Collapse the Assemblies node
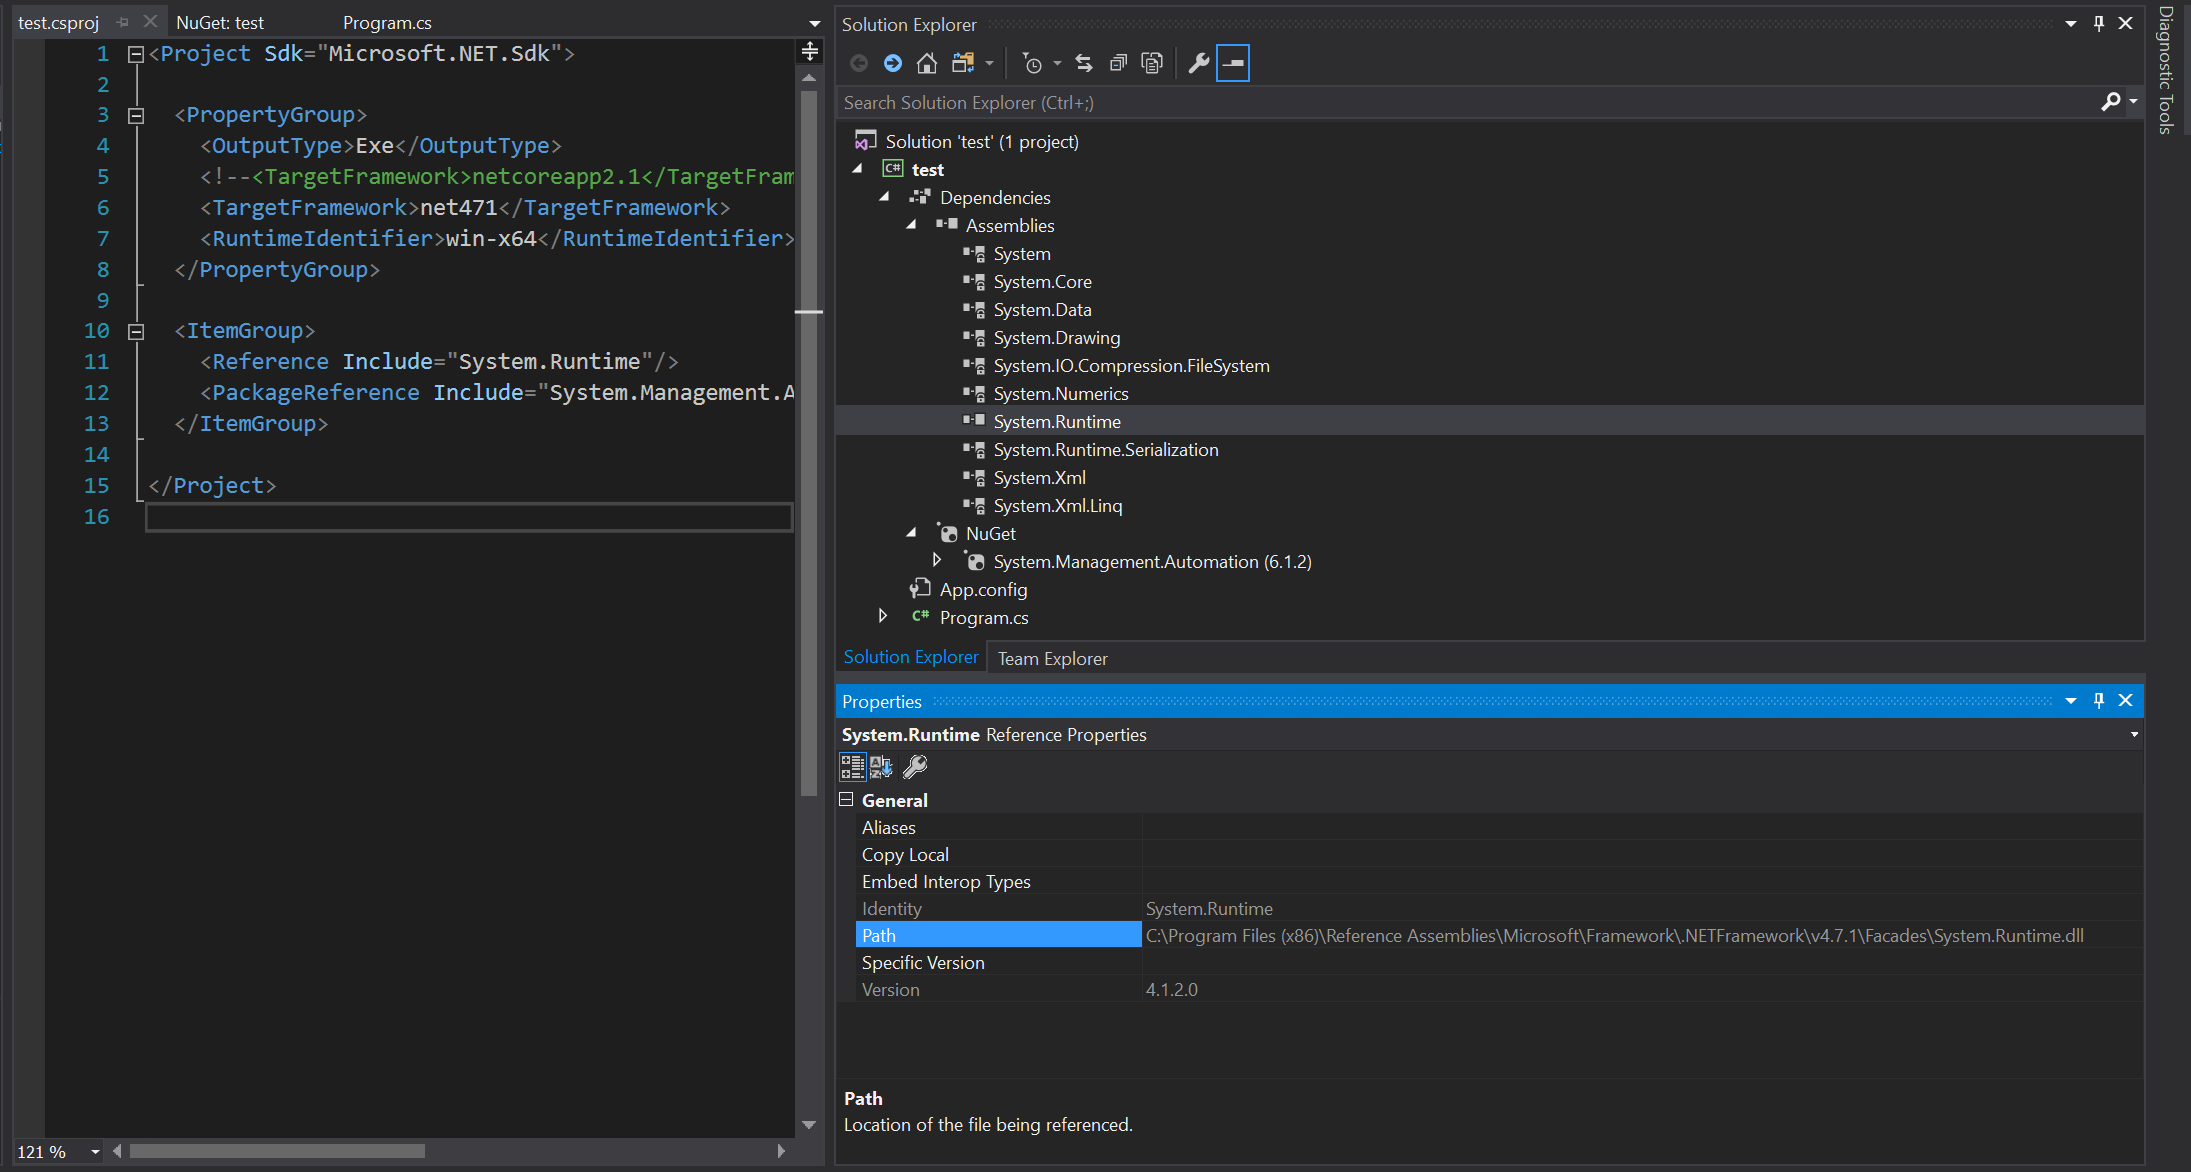2191x1172 pixels. pyautogui.click(x=911, y=225)
